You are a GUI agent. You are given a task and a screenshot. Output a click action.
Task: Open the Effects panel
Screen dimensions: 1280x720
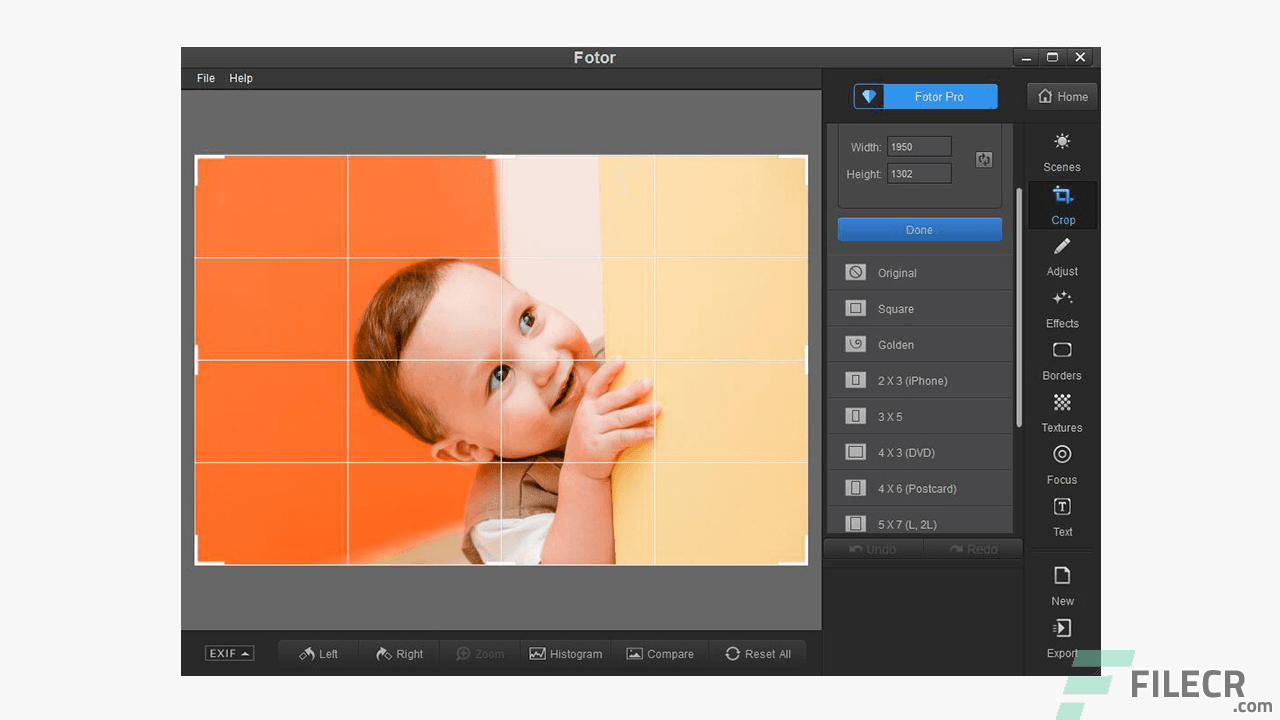coord(1062,309)
